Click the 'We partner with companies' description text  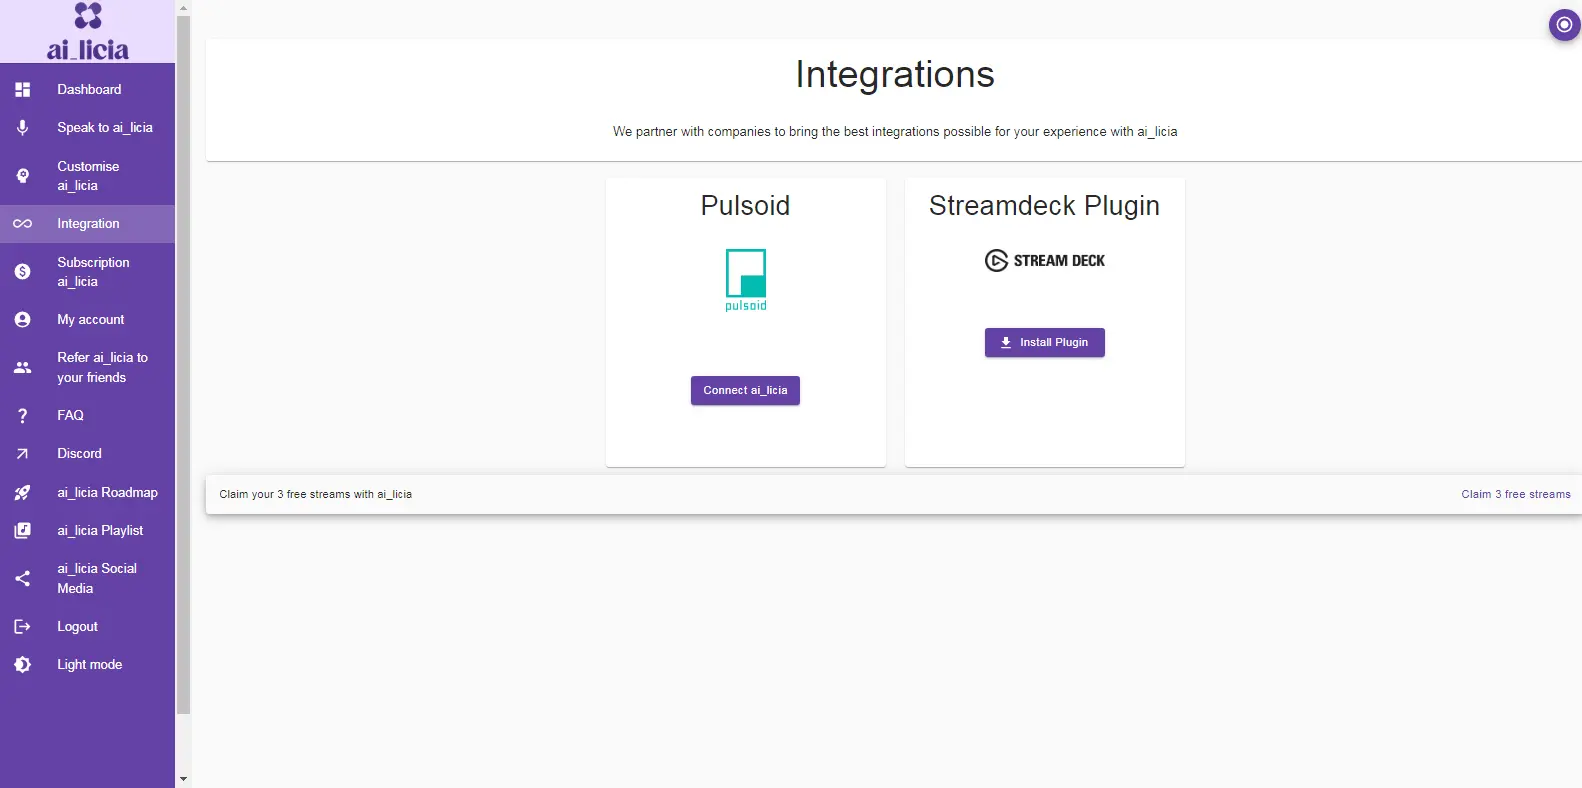tap(895, 132)
